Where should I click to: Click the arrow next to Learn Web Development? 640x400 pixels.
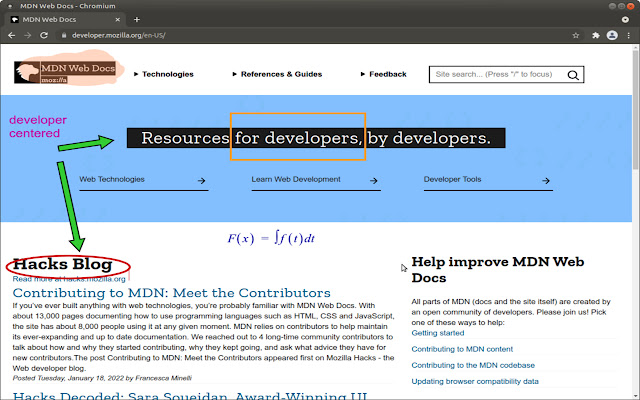coord(373,180)
